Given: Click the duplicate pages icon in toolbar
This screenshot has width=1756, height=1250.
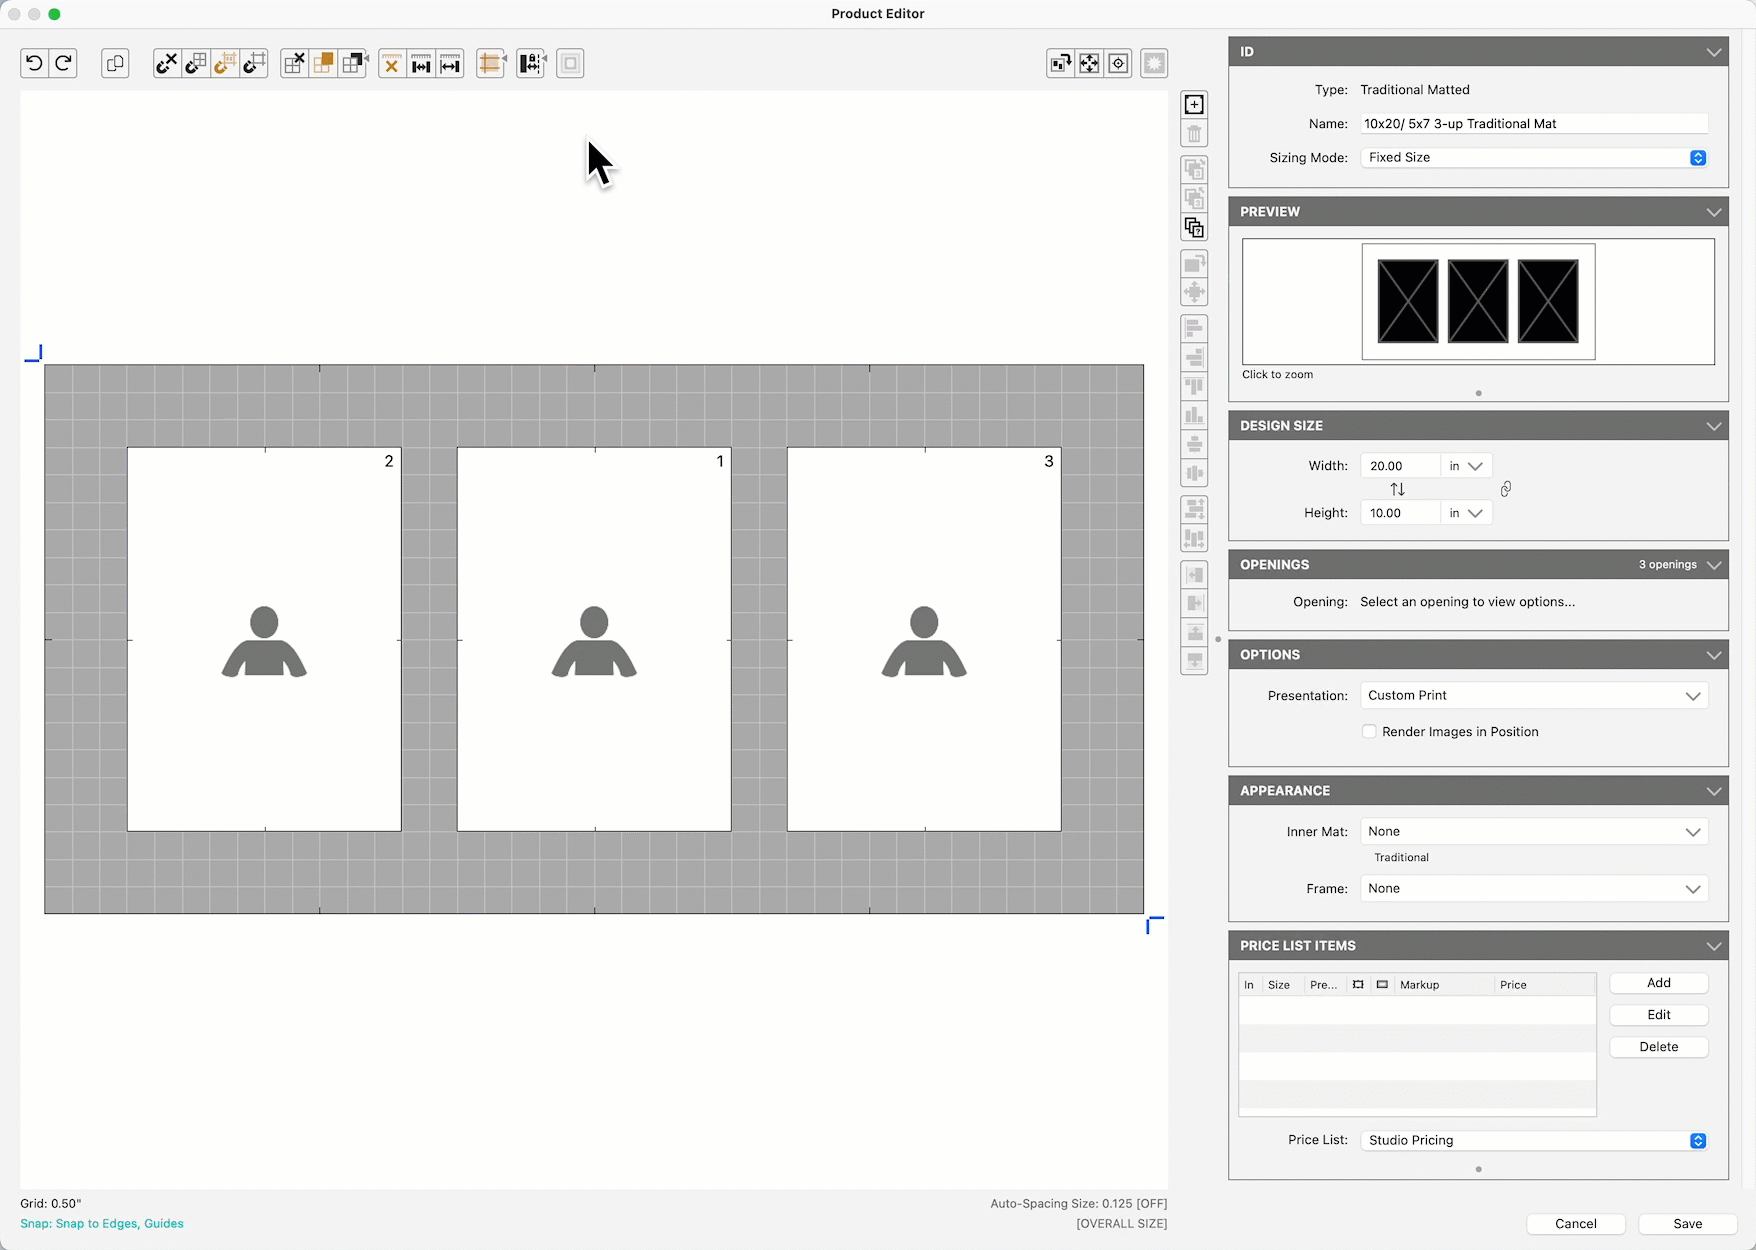Looking at the screenshot, I should (x=115, y=63).
